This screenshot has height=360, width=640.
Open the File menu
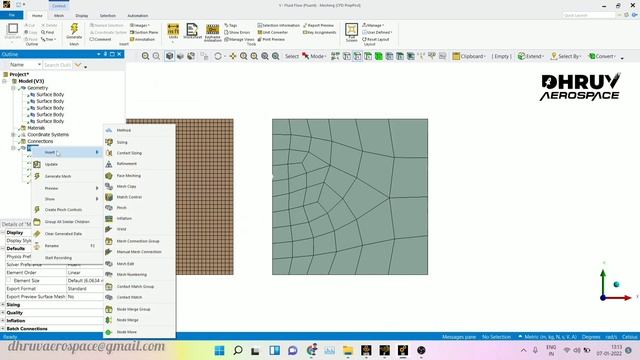coord(12,15)
